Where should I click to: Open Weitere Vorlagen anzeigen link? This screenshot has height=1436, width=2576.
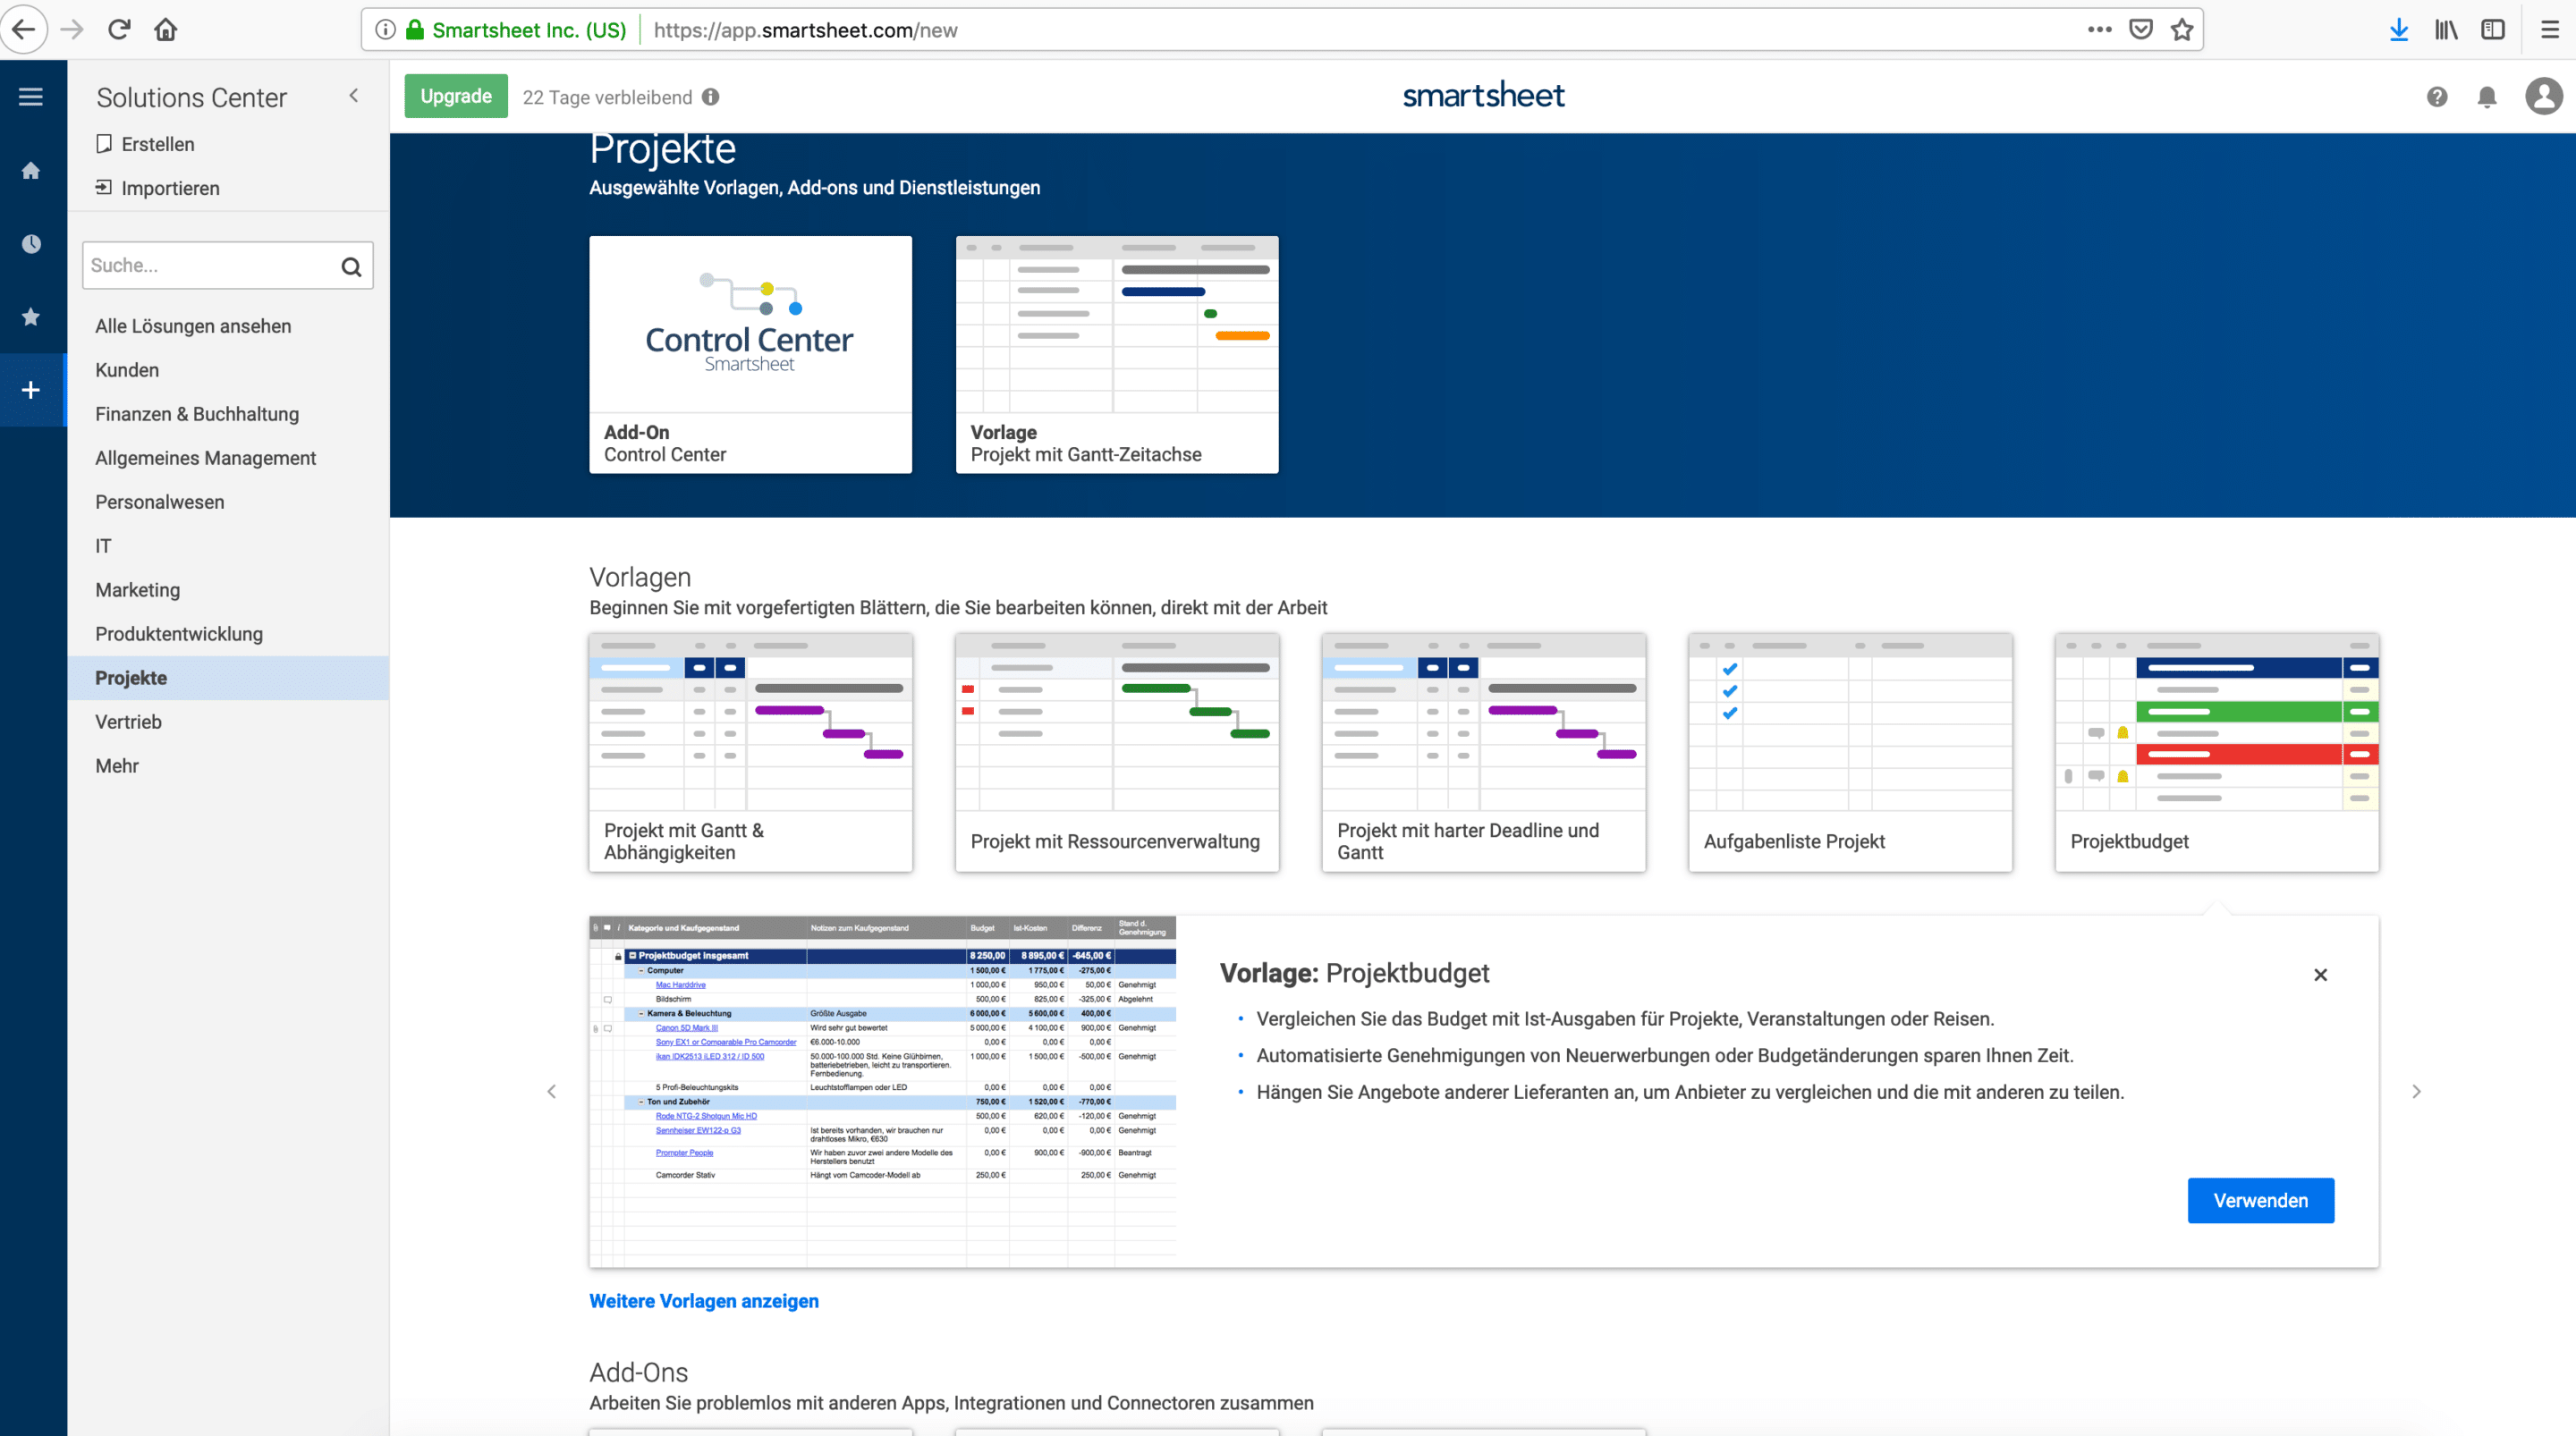704,1301
